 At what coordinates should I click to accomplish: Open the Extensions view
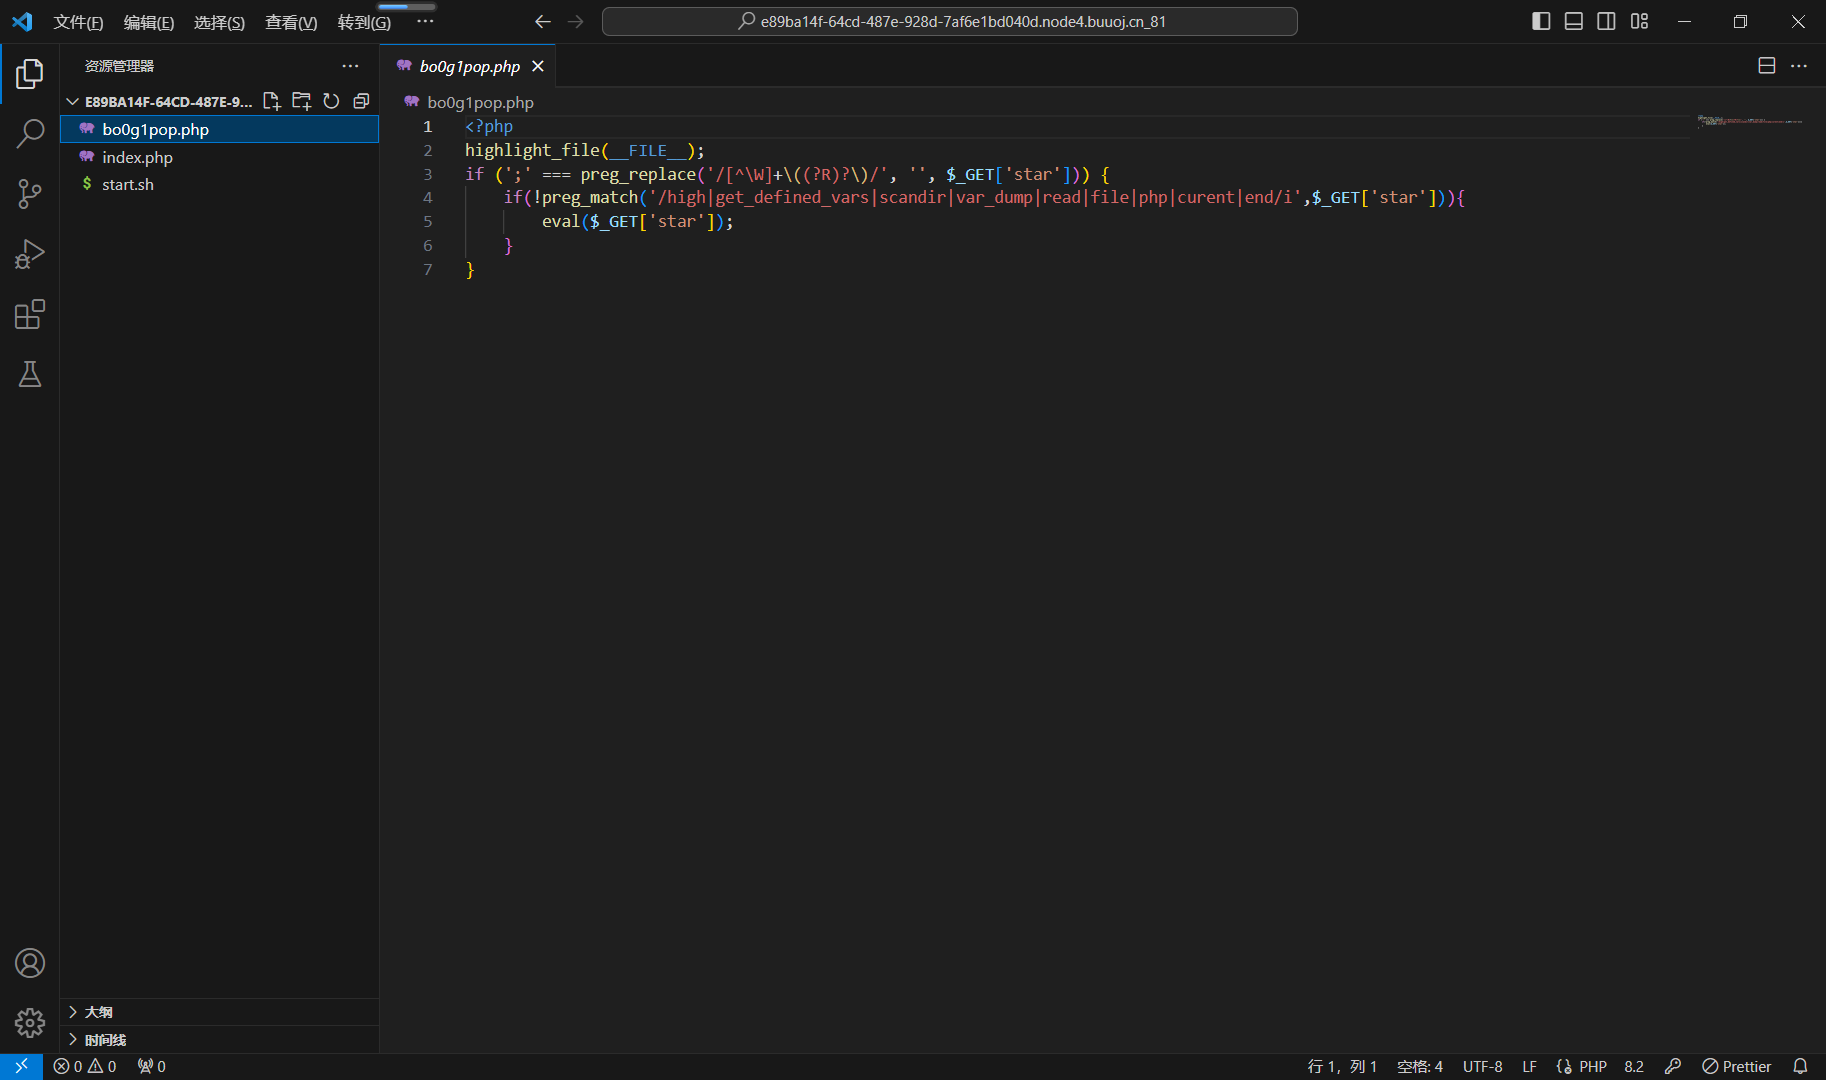tap(30, 315)
